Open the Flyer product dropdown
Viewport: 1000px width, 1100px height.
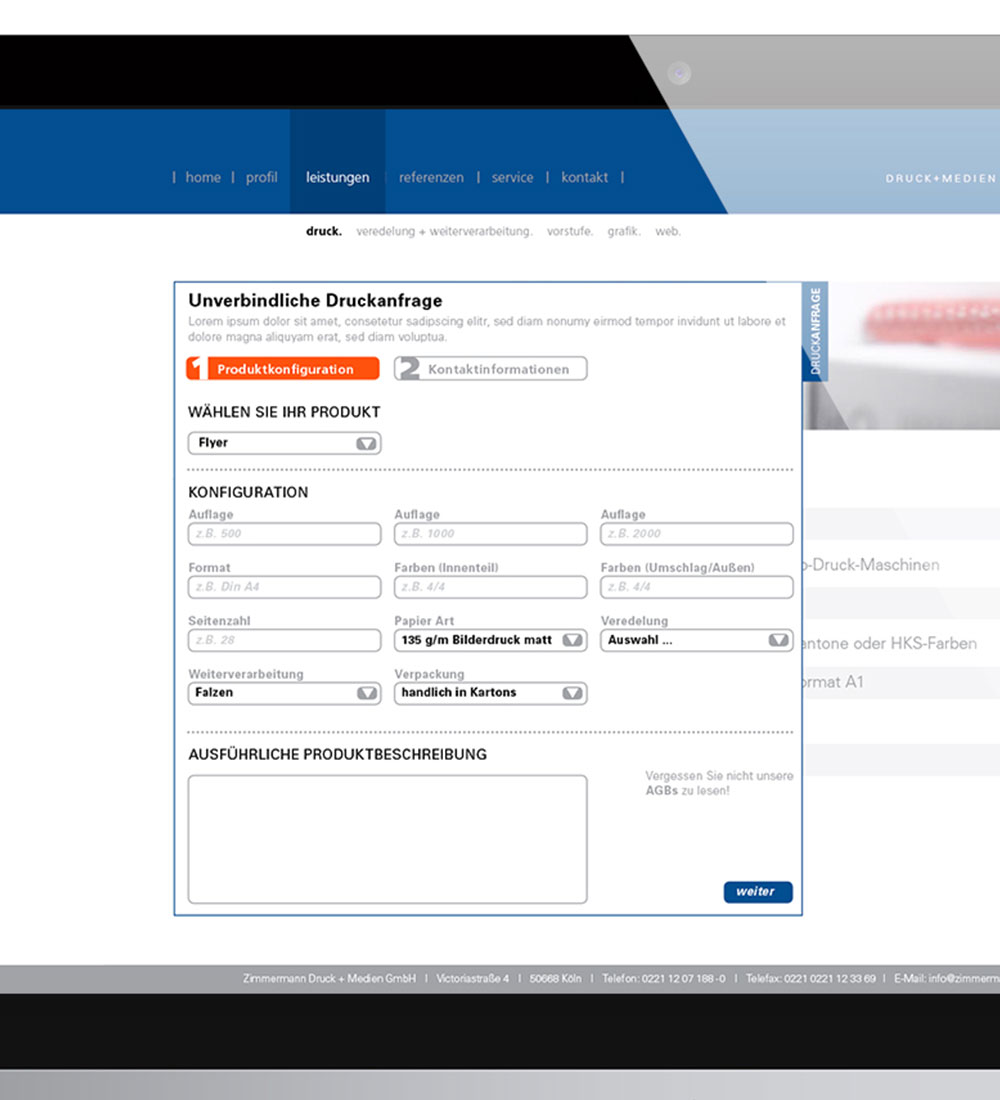pos(284,443)
